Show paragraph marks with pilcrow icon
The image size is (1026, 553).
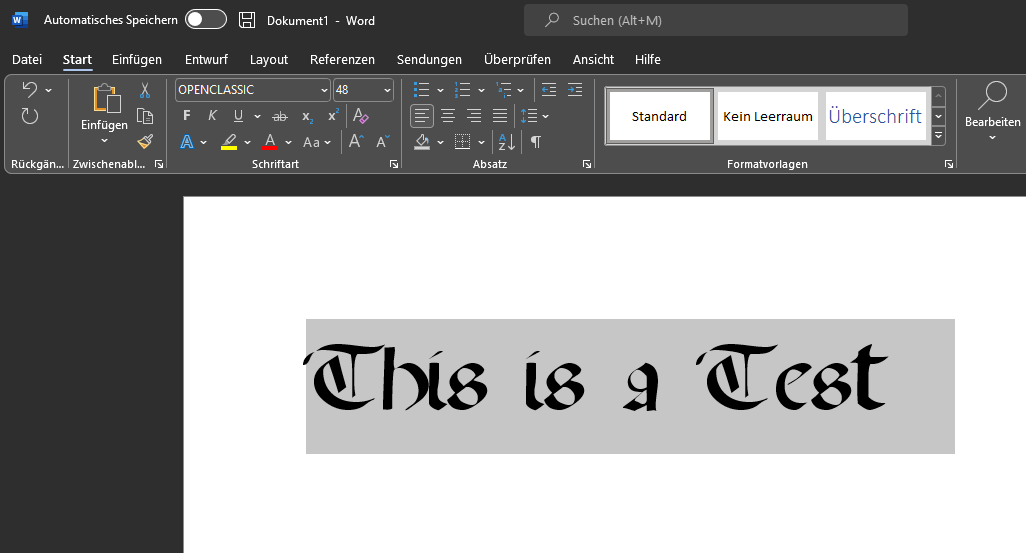pyautogui.click(x=536, y=142)
